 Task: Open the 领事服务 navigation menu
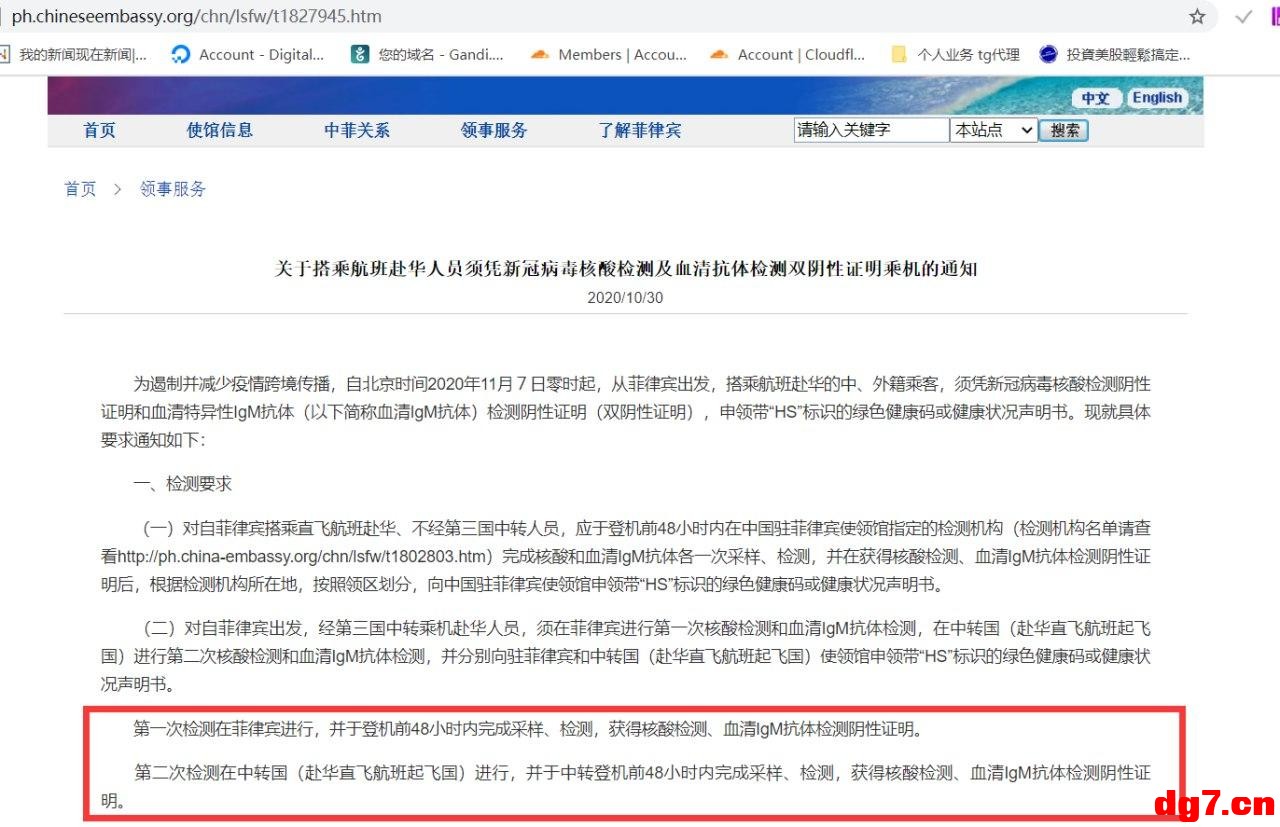(x=494, y=130)
